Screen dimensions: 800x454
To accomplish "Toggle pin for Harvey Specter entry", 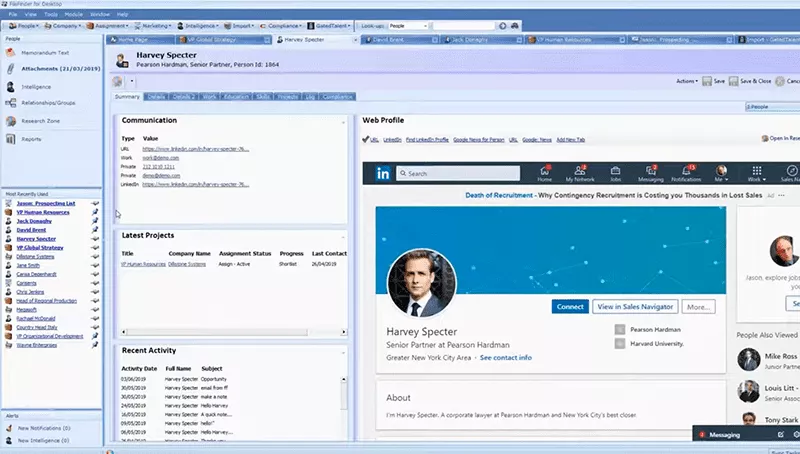I will click(x=95, y=239).
